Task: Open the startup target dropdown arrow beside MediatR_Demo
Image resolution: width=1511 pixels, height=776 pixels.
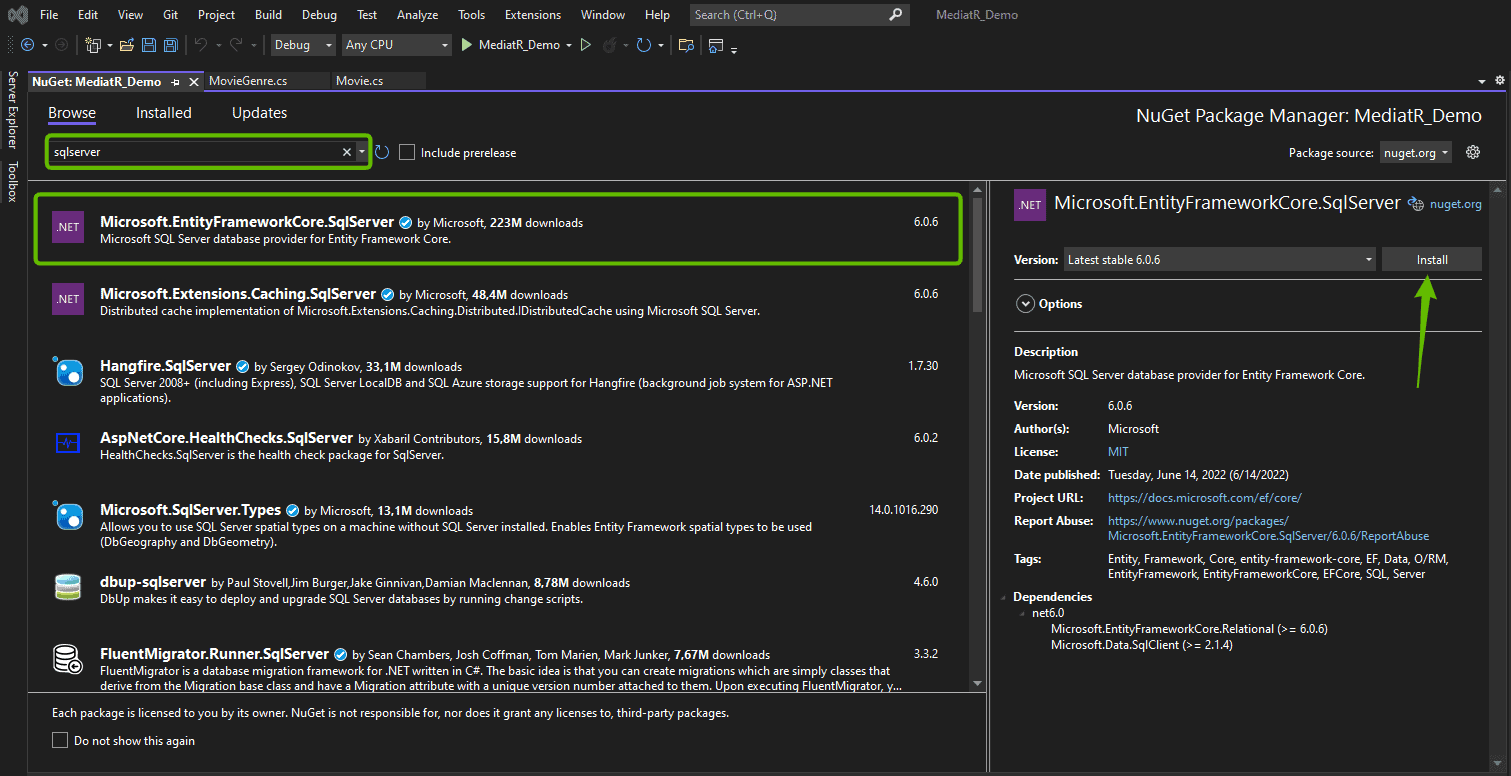Action: [x=569, y=45]
